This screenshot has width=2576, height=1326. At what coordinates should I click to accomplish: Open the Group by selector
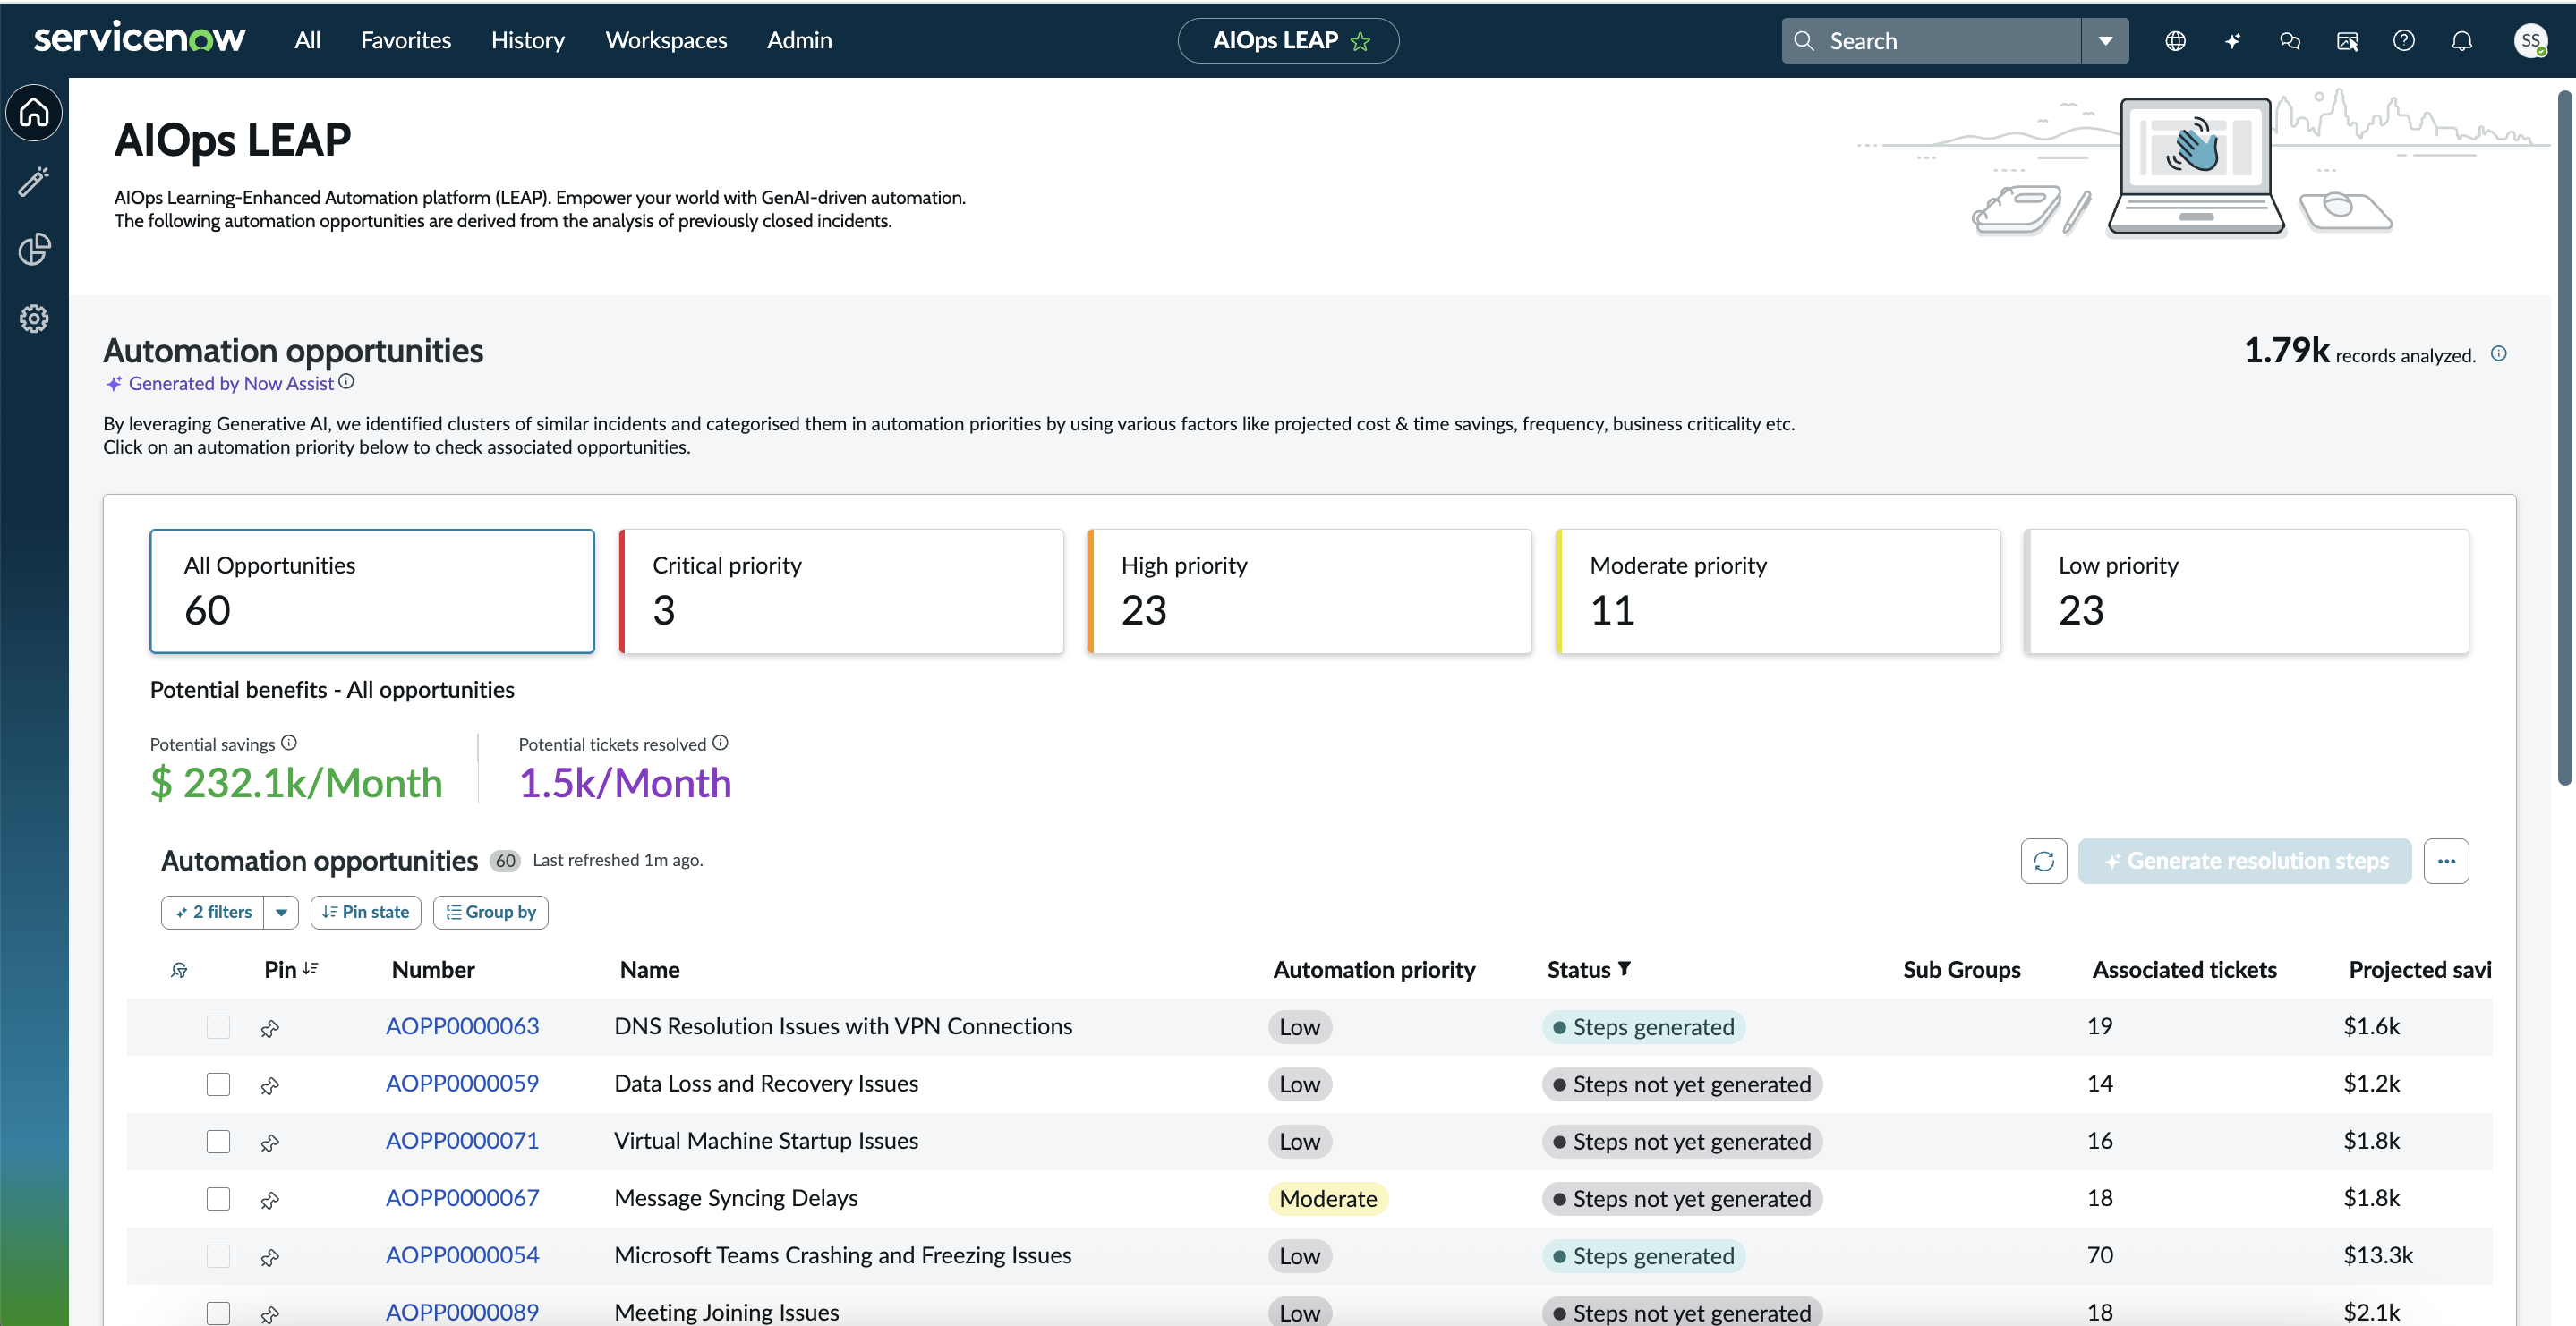pos(490,912)
